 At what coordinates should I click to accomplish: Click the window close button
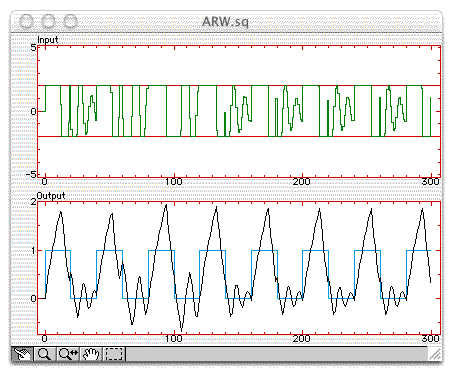[26, 22]
